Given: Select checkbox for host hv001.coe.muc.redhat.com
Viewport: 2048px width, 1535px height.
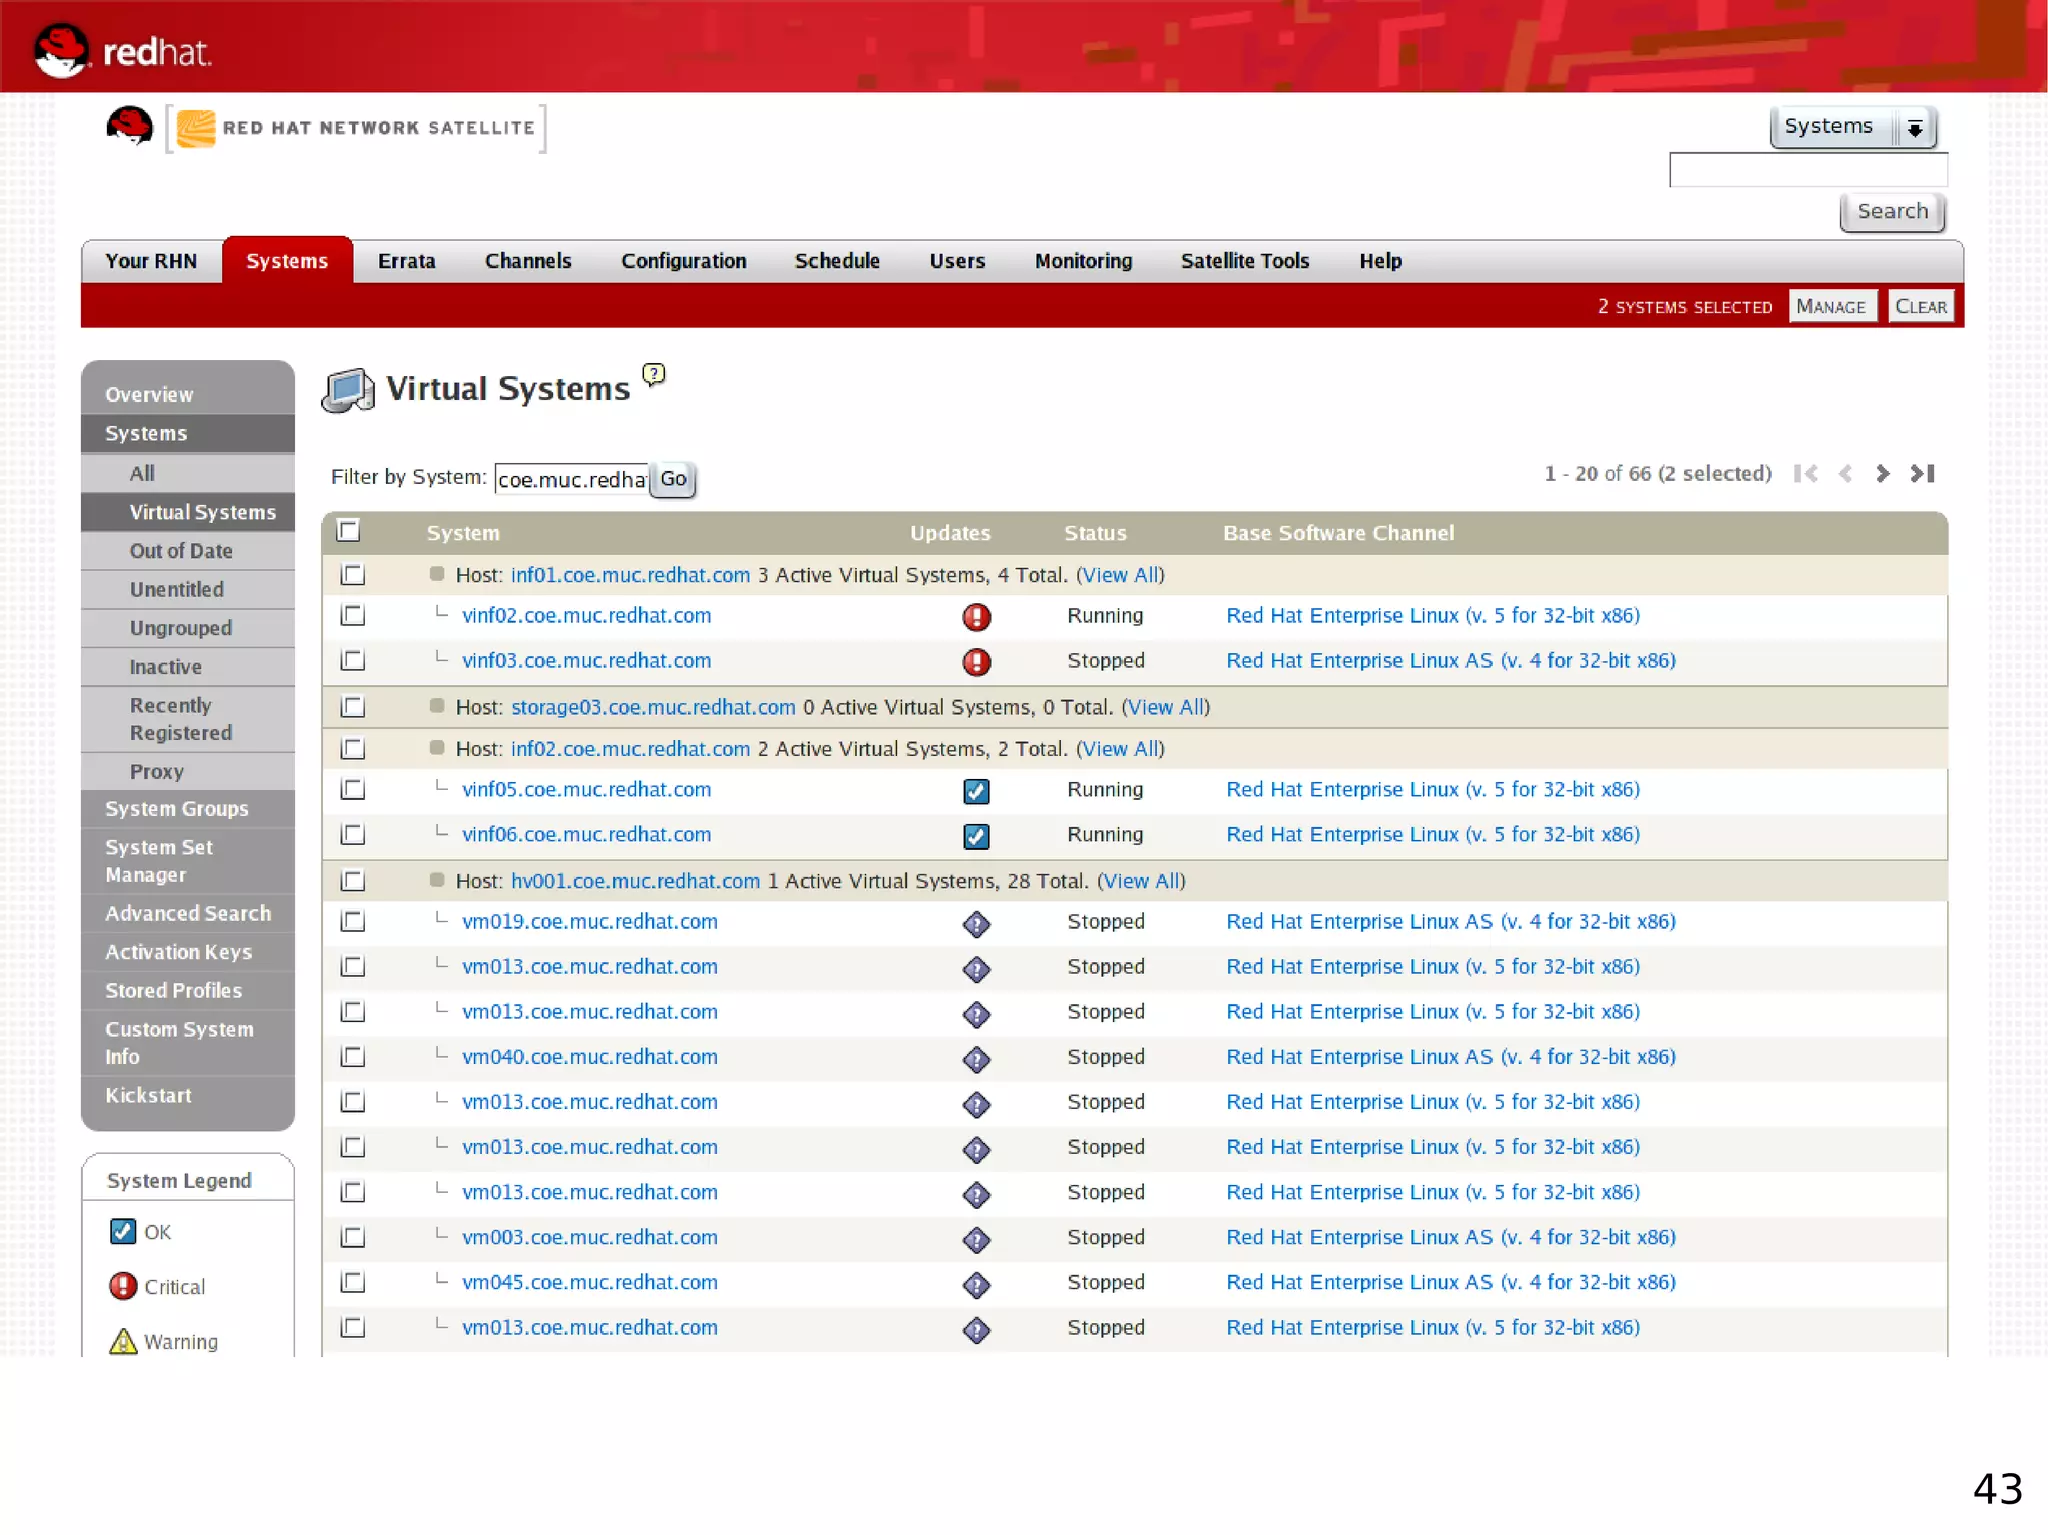Looking at the screenshot, I should [x=353, y=881].
